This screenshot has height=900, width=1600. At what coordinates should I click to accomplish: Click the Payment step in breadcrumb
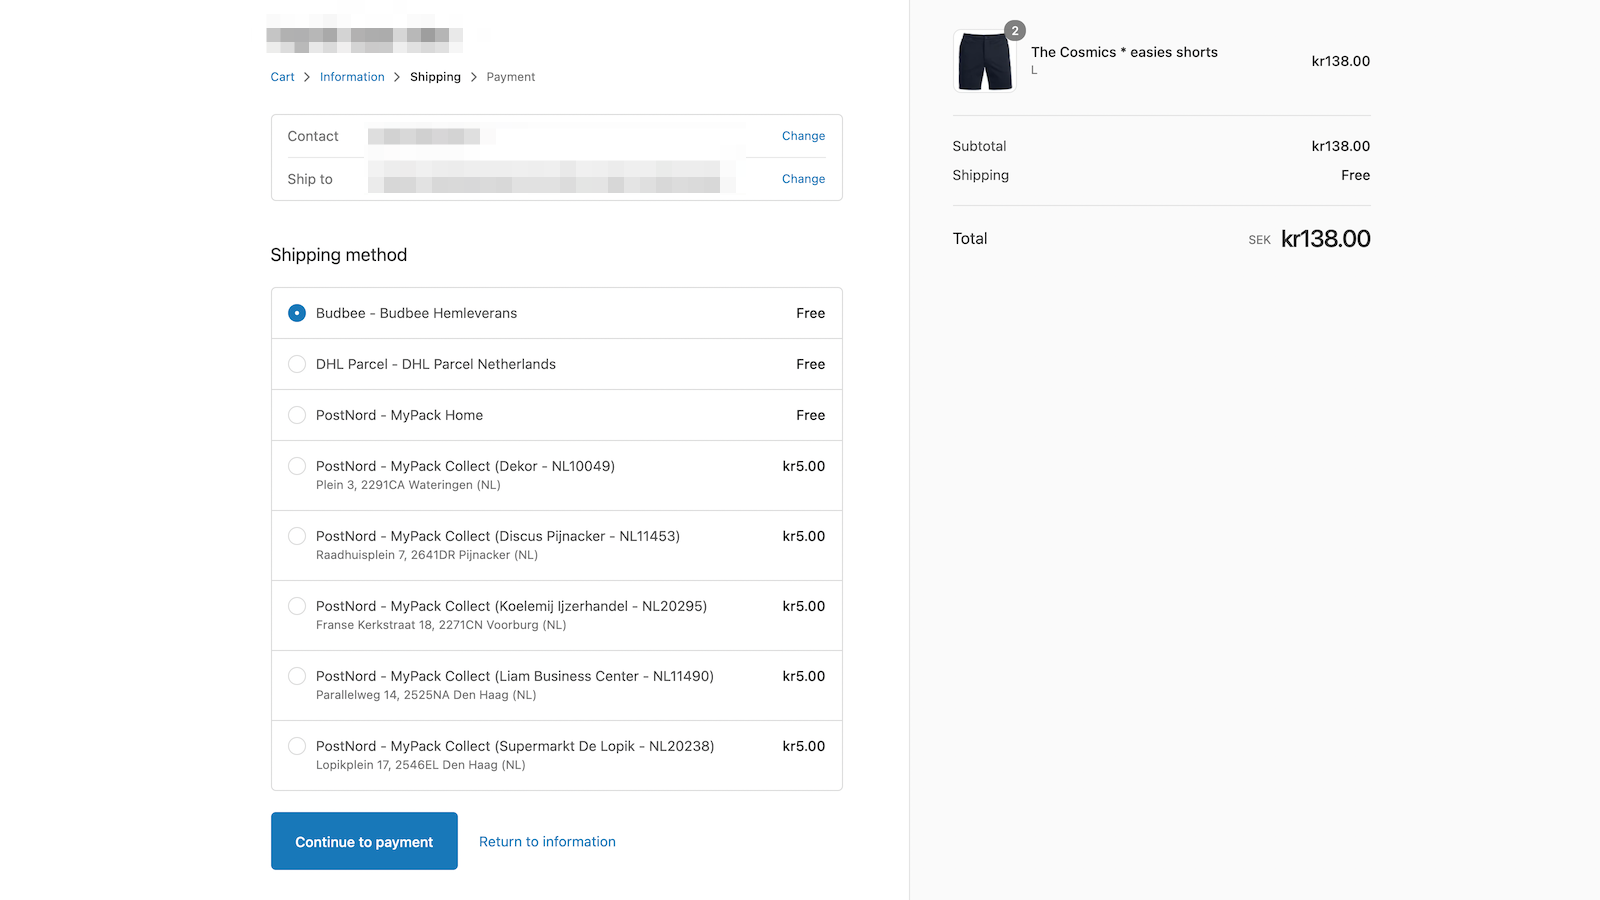coord(510,76)
